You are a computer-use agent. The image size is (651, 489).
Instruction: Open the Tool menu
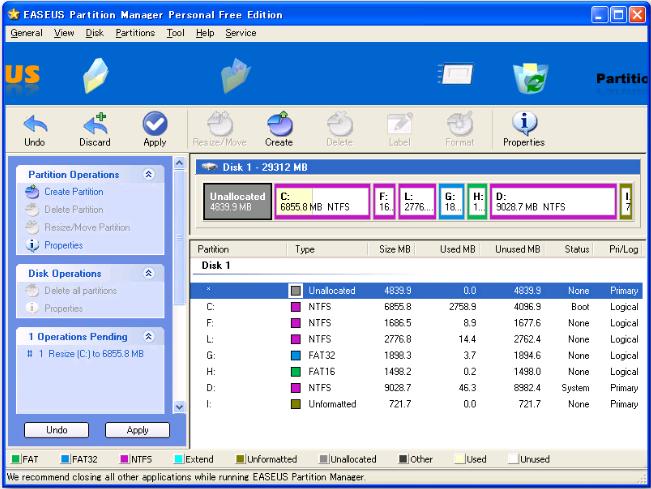tap(176, 33)
